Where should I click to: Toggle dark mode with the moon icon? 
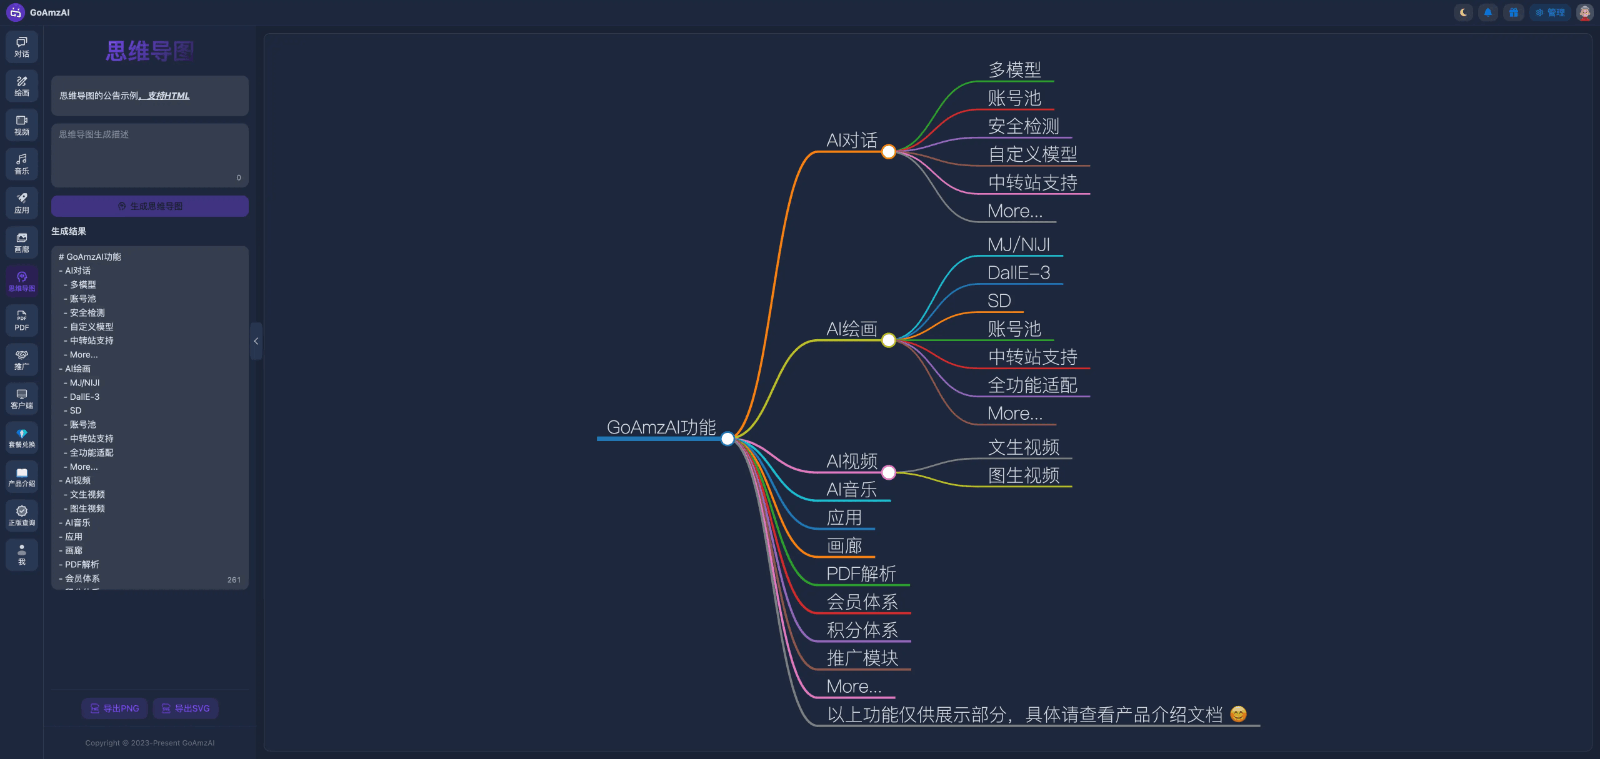(x=1464, y=12)
